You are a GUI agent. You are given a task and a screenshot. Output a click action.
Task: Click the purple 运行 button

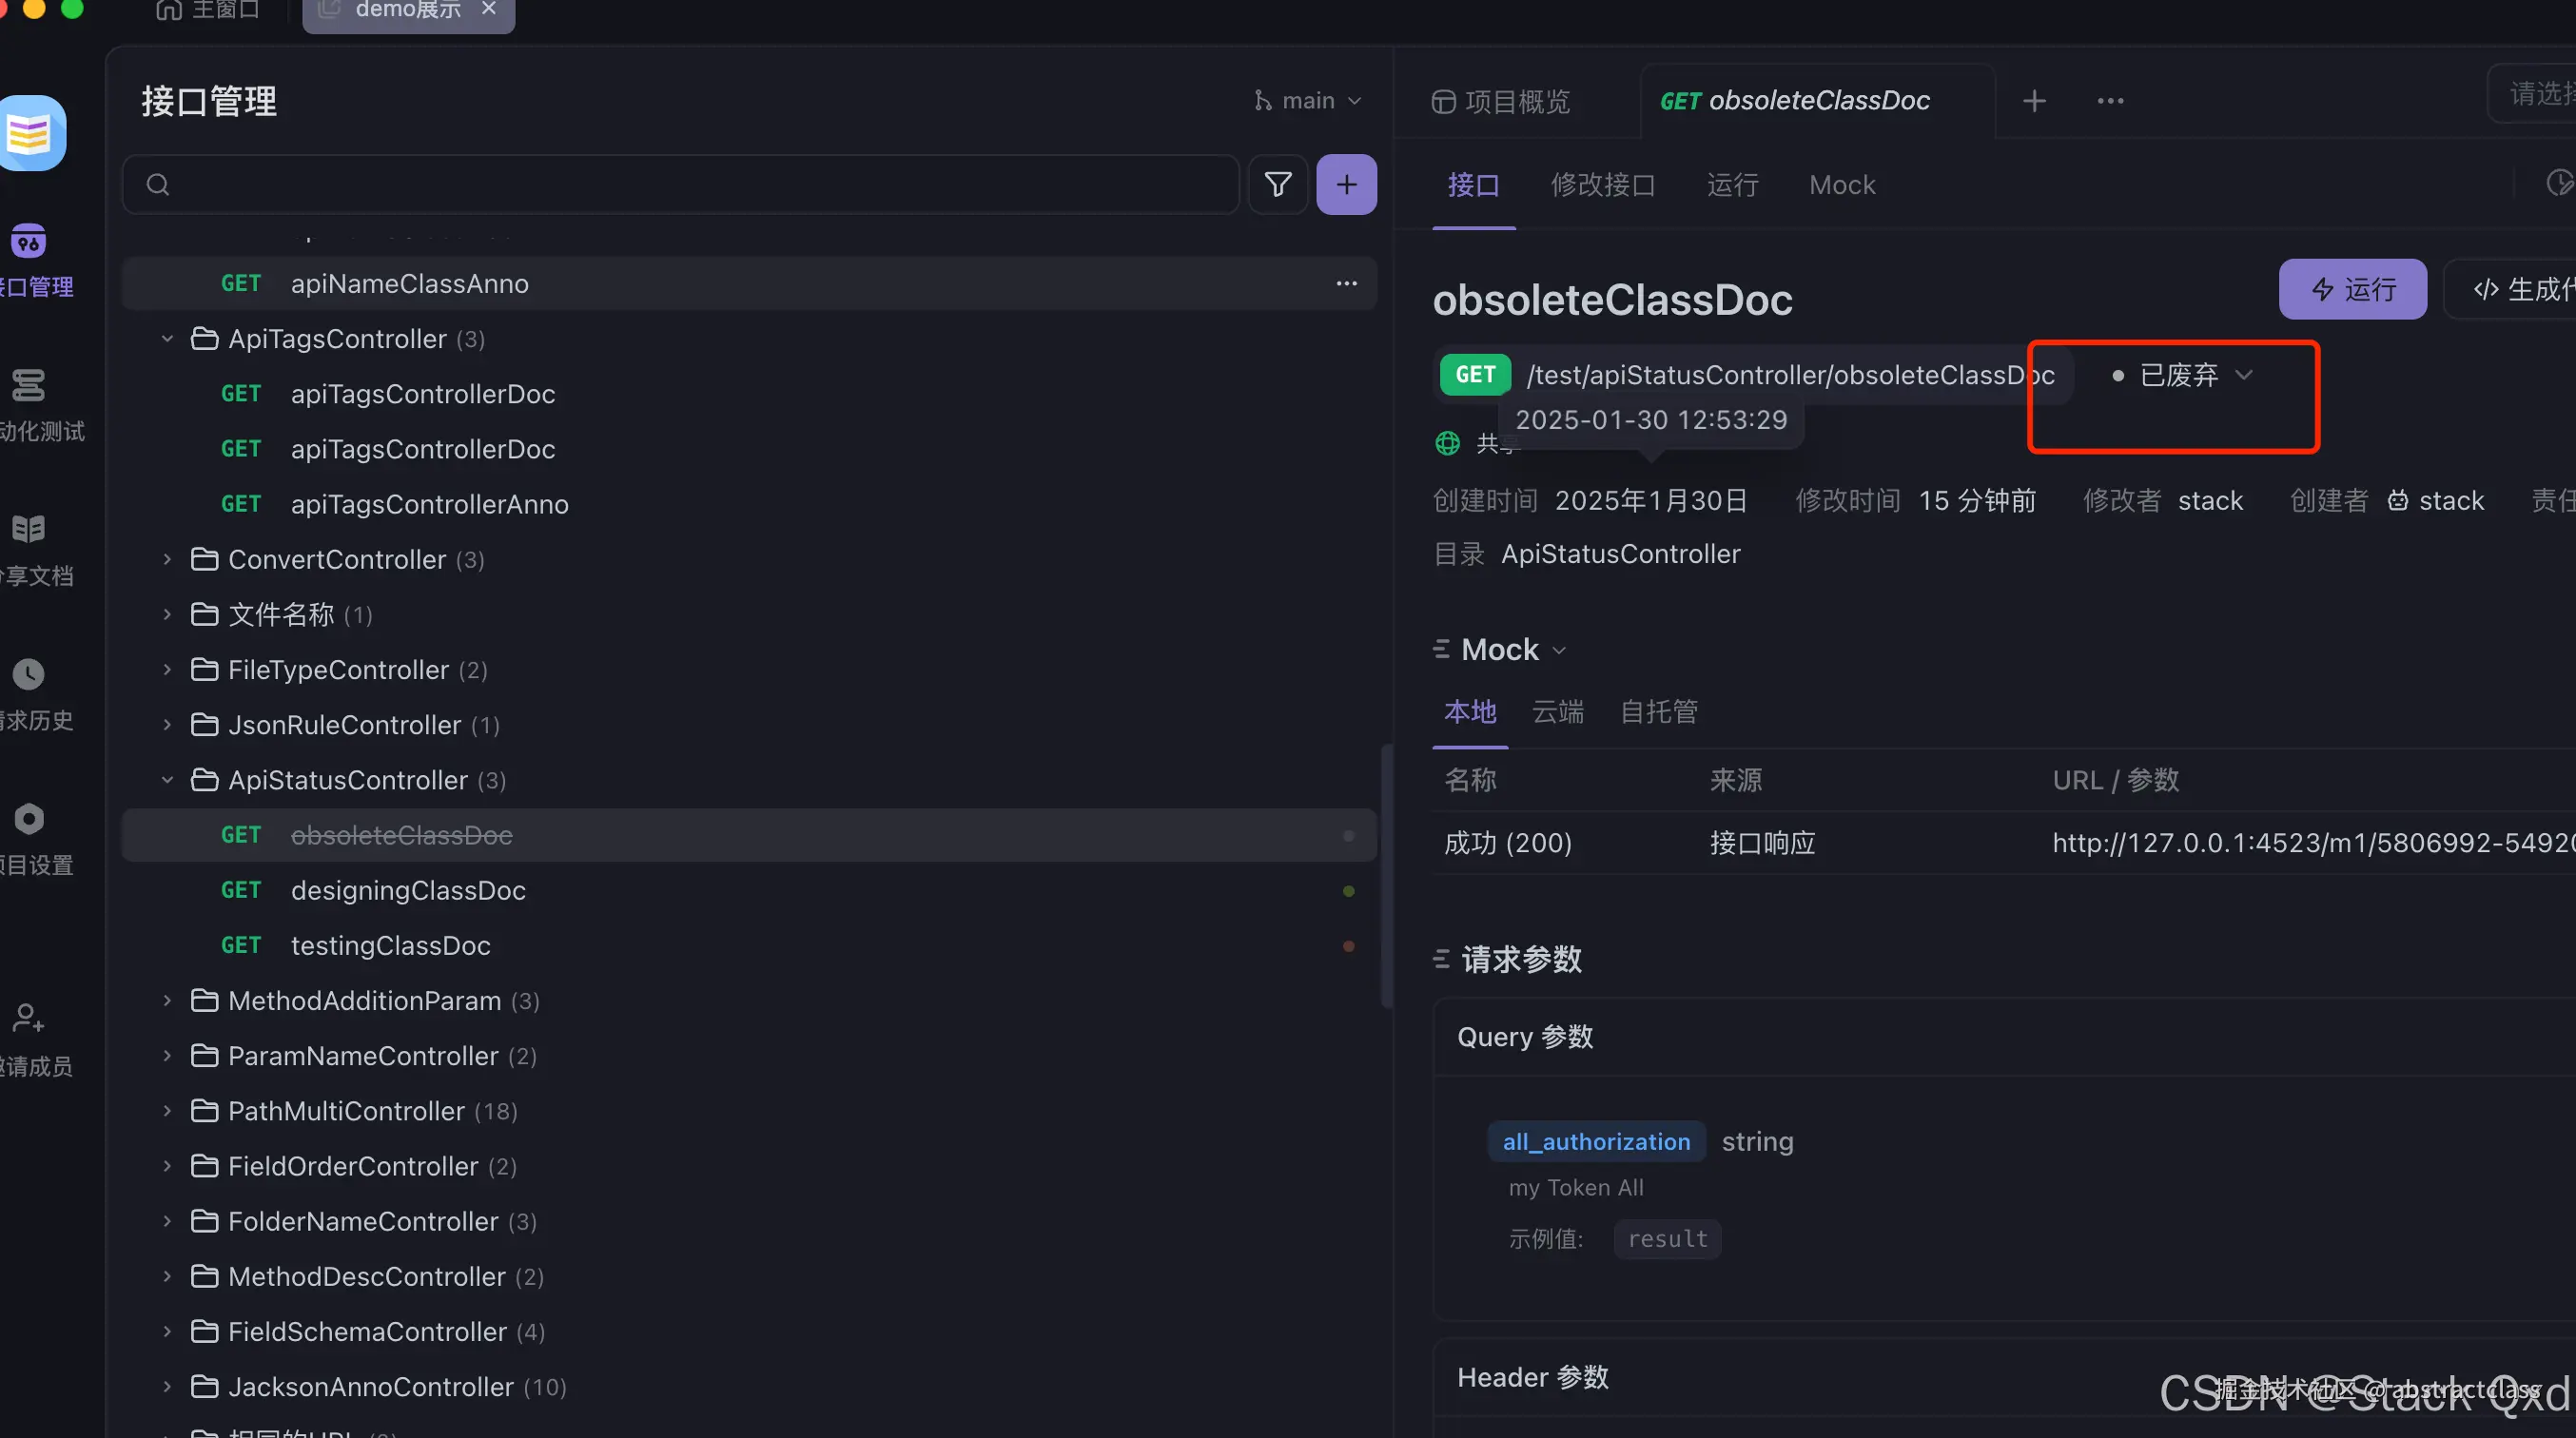pyautogui.click(x=2352, y=290)
